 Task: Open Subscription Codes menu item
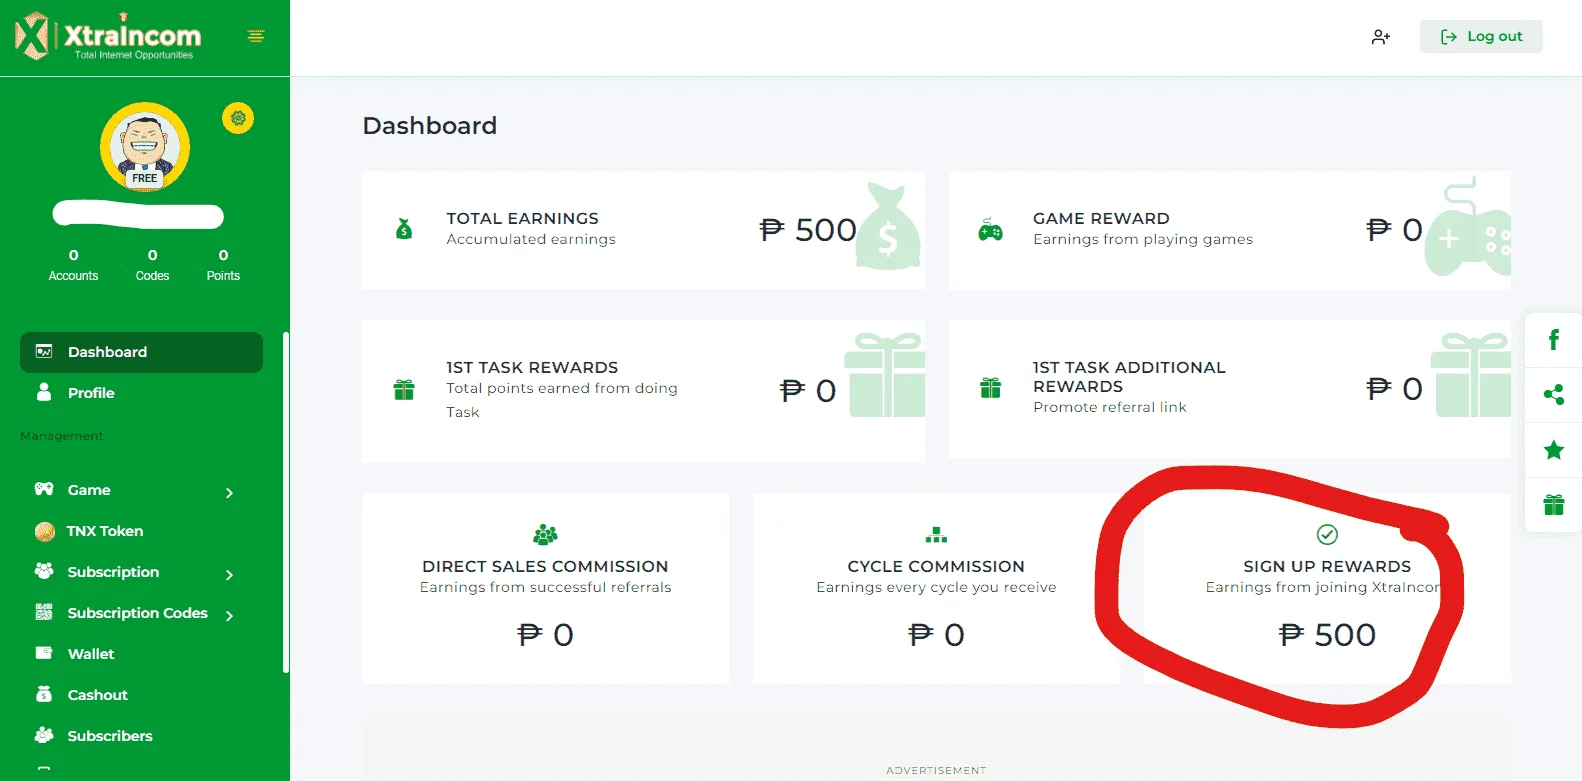click(x=137, y=613)
